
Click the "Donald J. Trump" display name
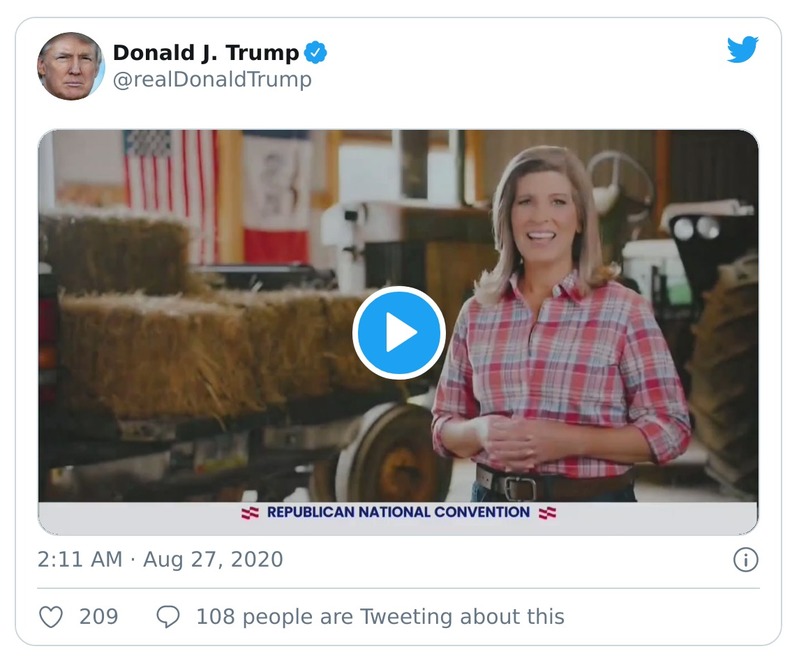[206, 53]
